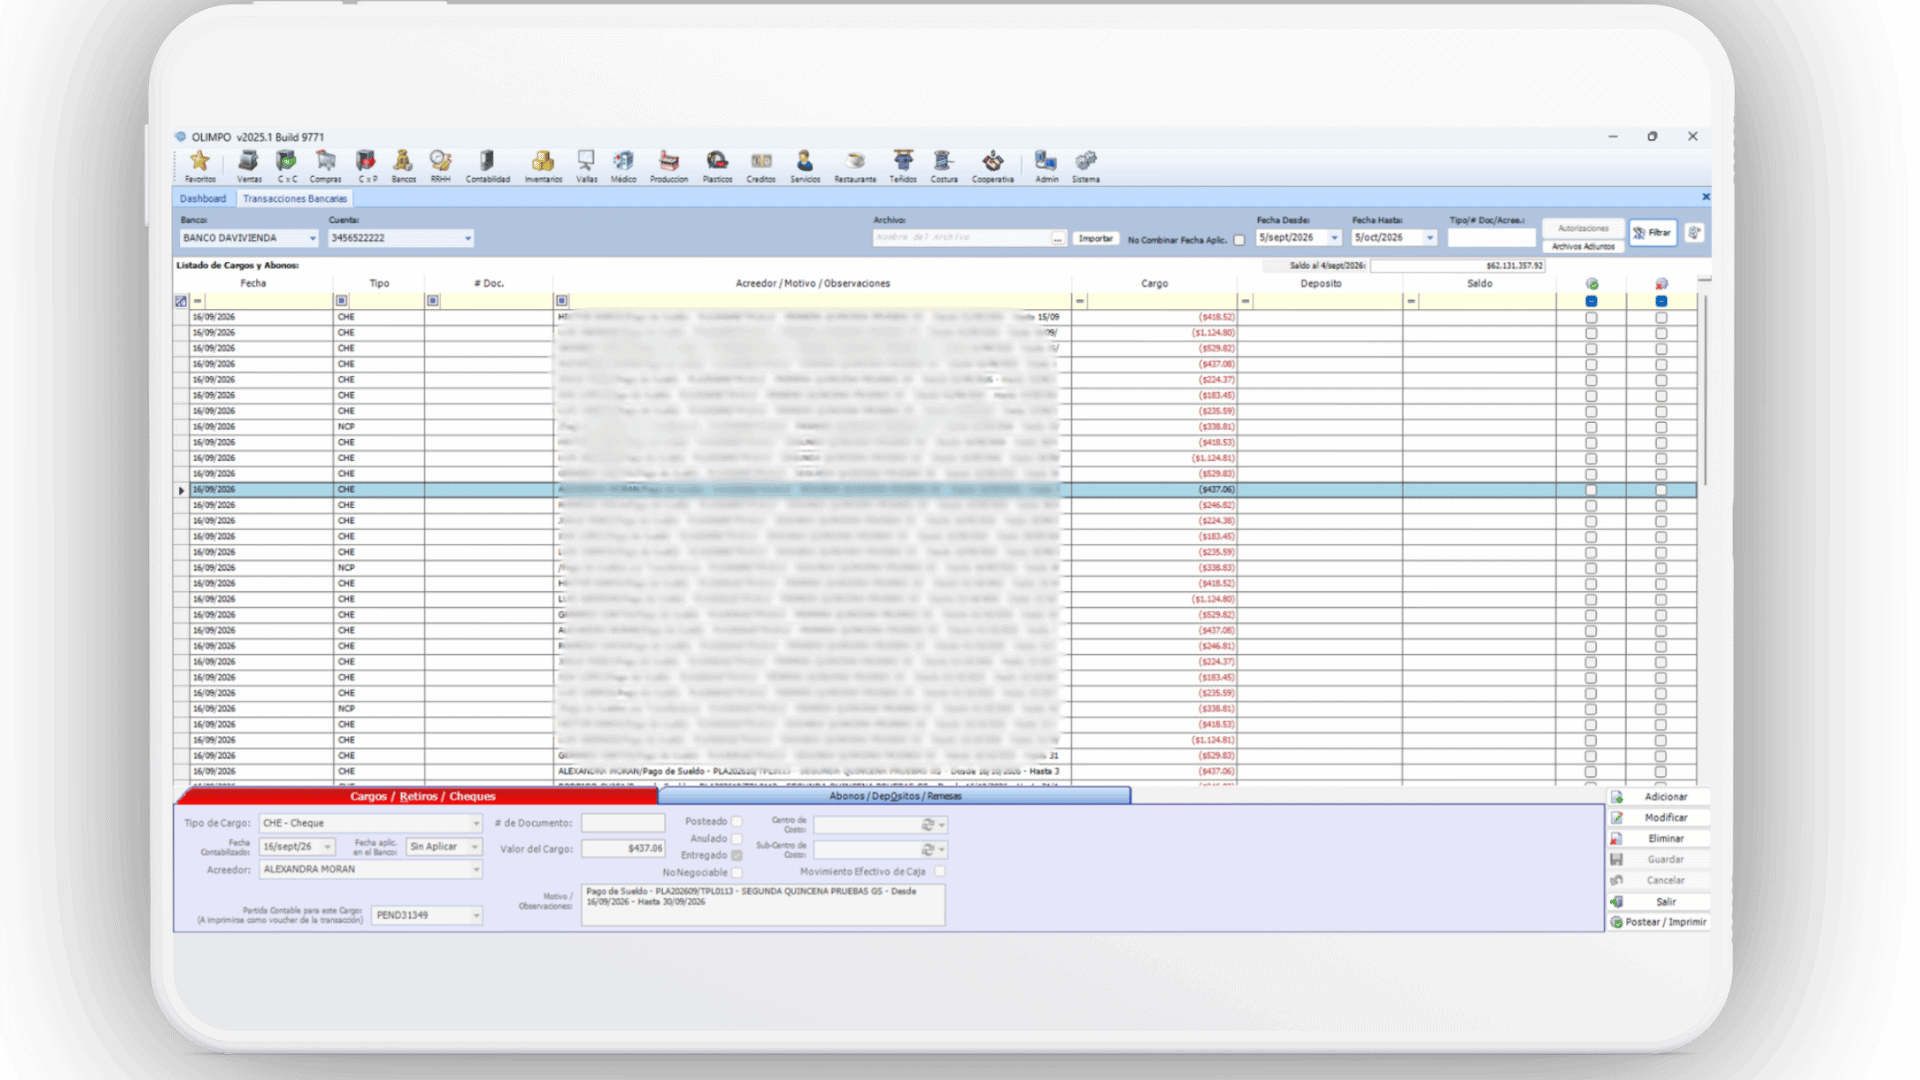Viewport: 1920px width, 1080px height.
Task: Open the Sistema gears module
Action: [x=1086, y=166]
